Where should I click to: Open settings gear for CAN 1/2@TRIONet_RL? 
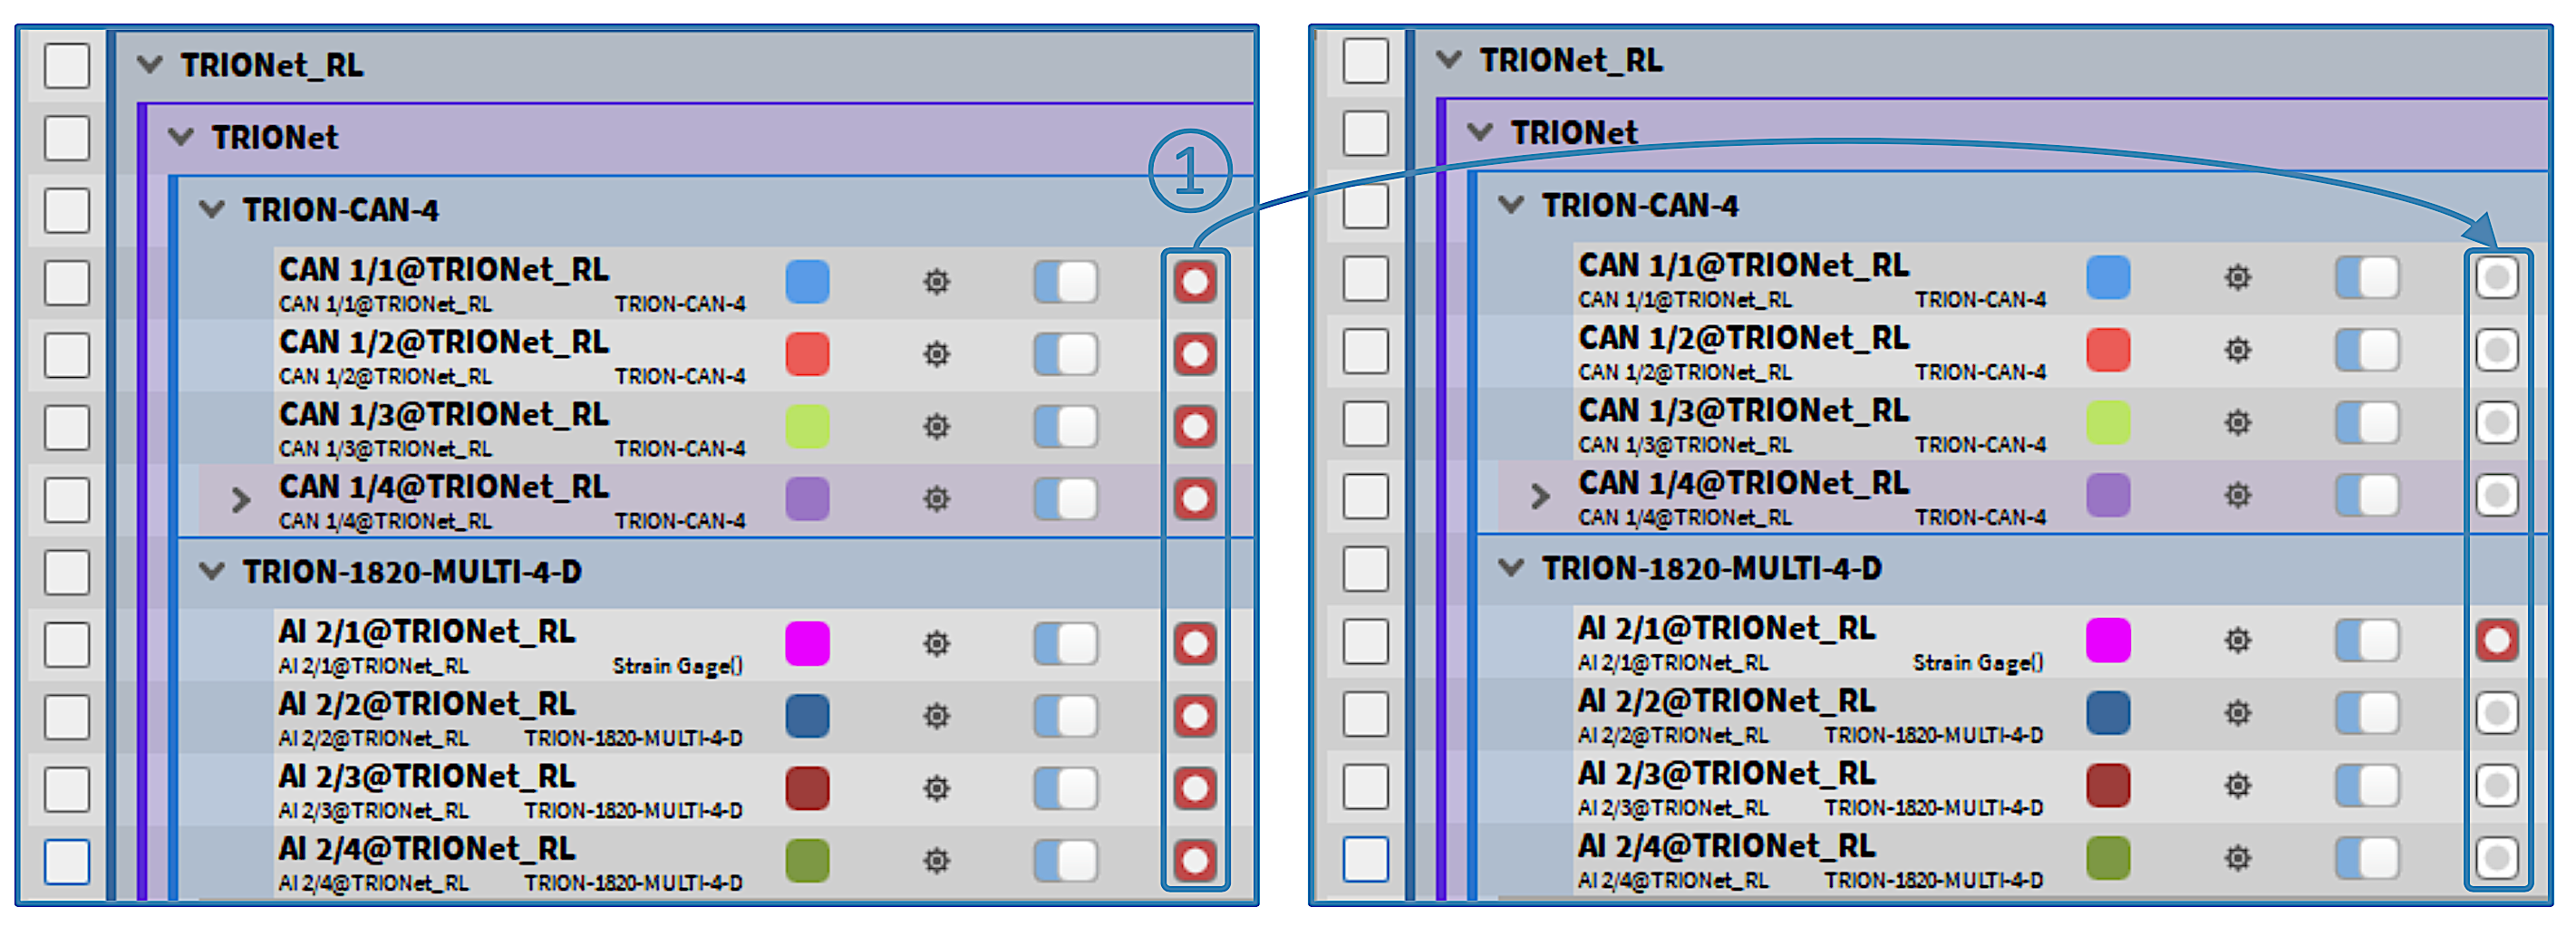click(x=937, y=355)
